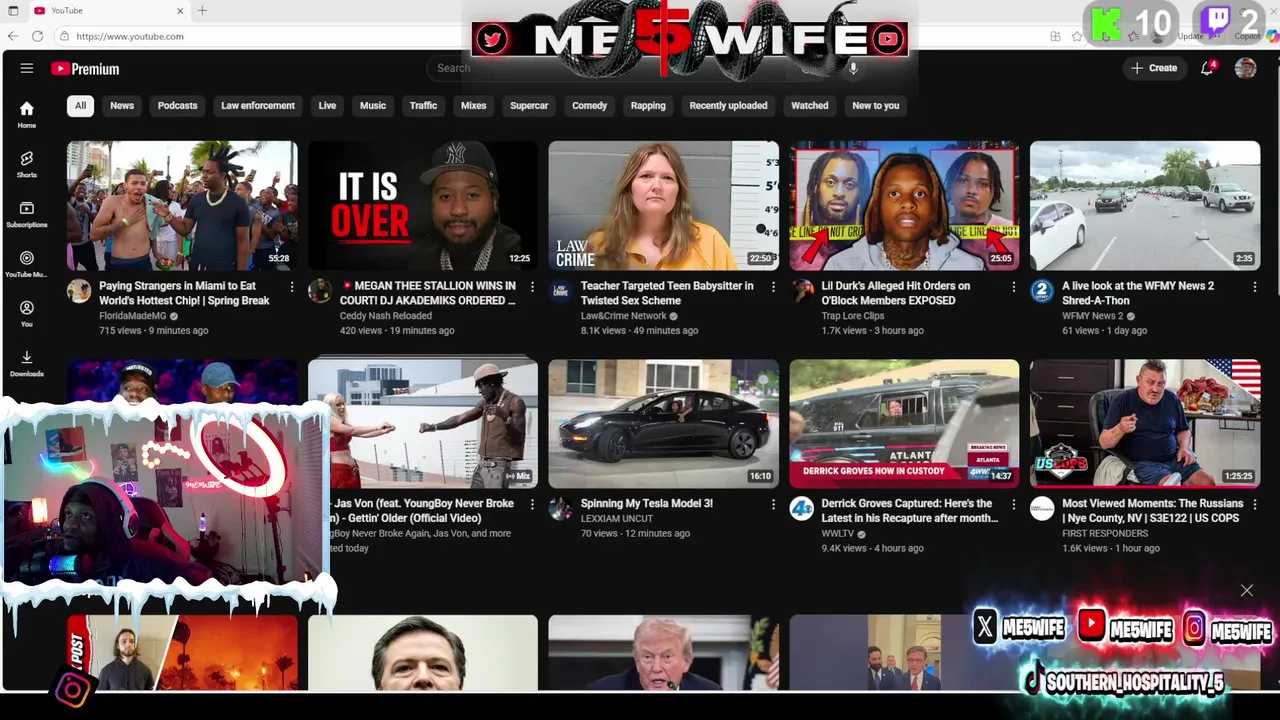The image size is (1280, 720).
Task: Open Spinning My Tesla Model 3 thumbnail
Action: tap(663, 424)
